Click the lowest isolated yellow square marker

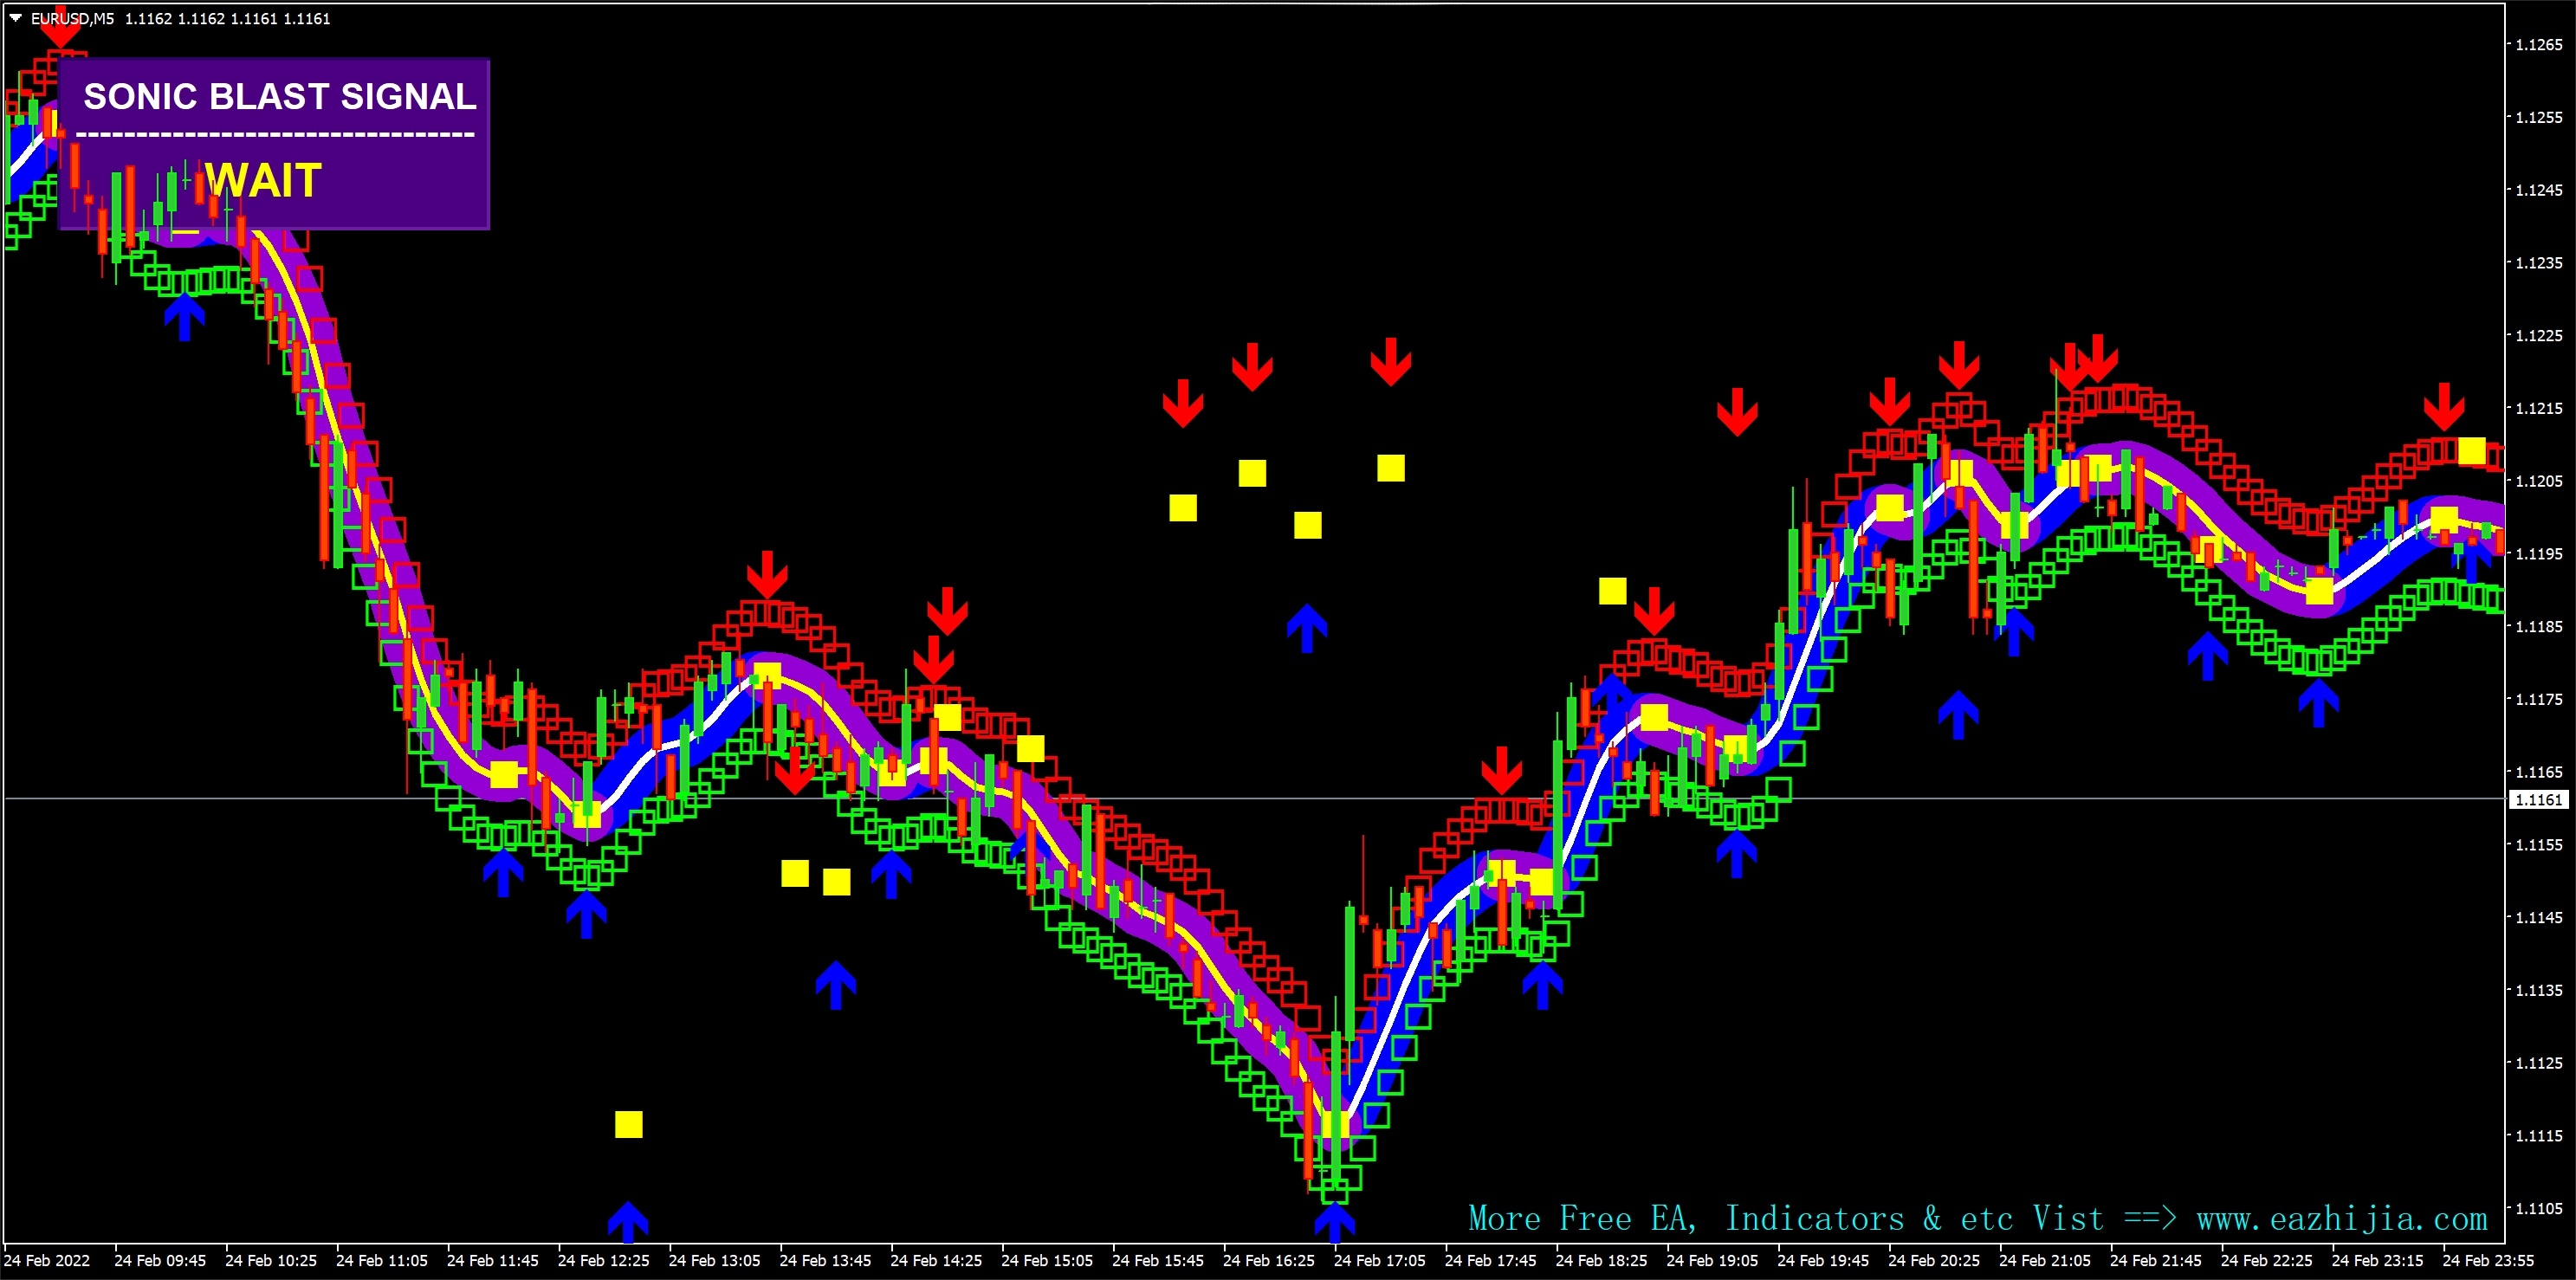[x=628, y=1125]
